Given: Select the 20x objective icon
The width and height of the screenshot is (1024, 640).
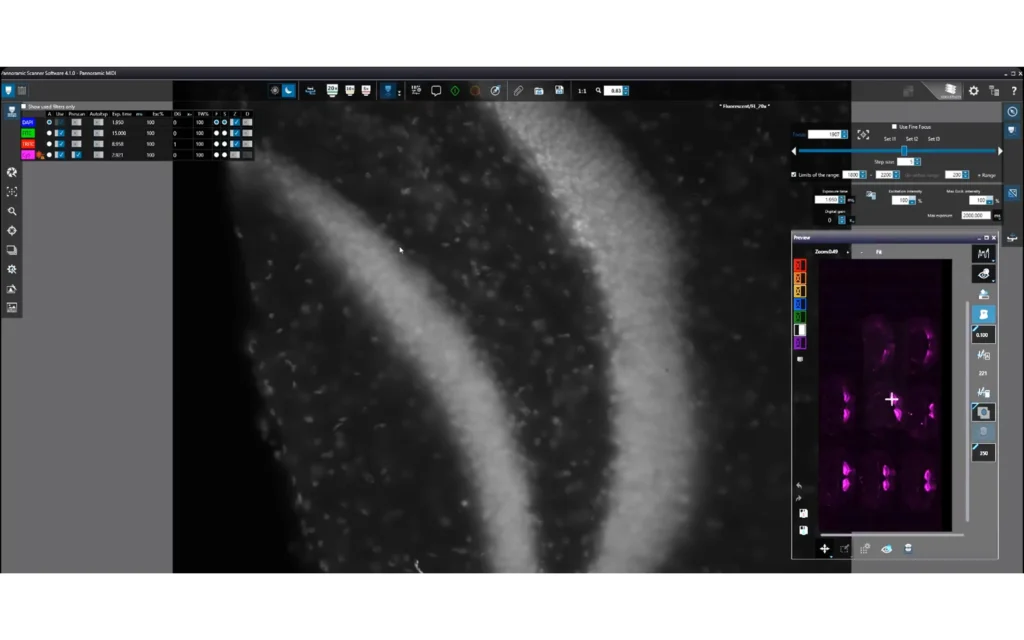Looking at the screenshot, I should (330, 90).
